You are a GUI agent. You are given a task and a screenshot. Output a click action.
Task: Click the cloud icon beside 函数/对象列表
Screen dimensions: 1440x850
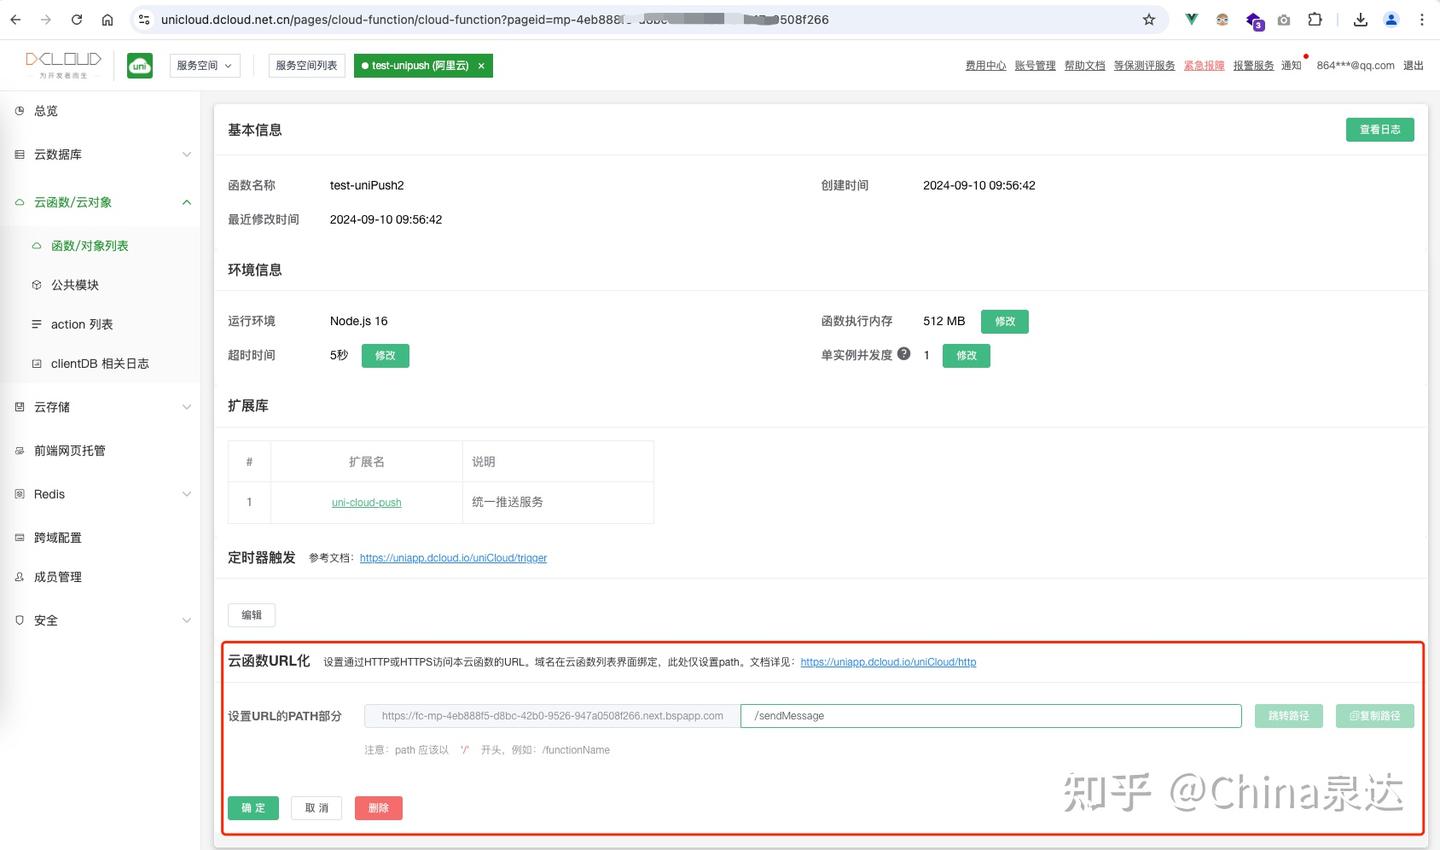tap(37, 245)
